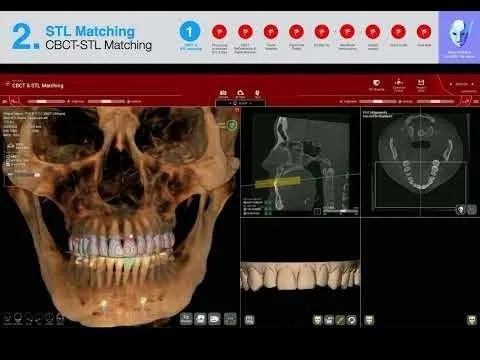Click the second icon in the STL teeth view group
Viewport: 480px width, 360px height.
(329, 320)
